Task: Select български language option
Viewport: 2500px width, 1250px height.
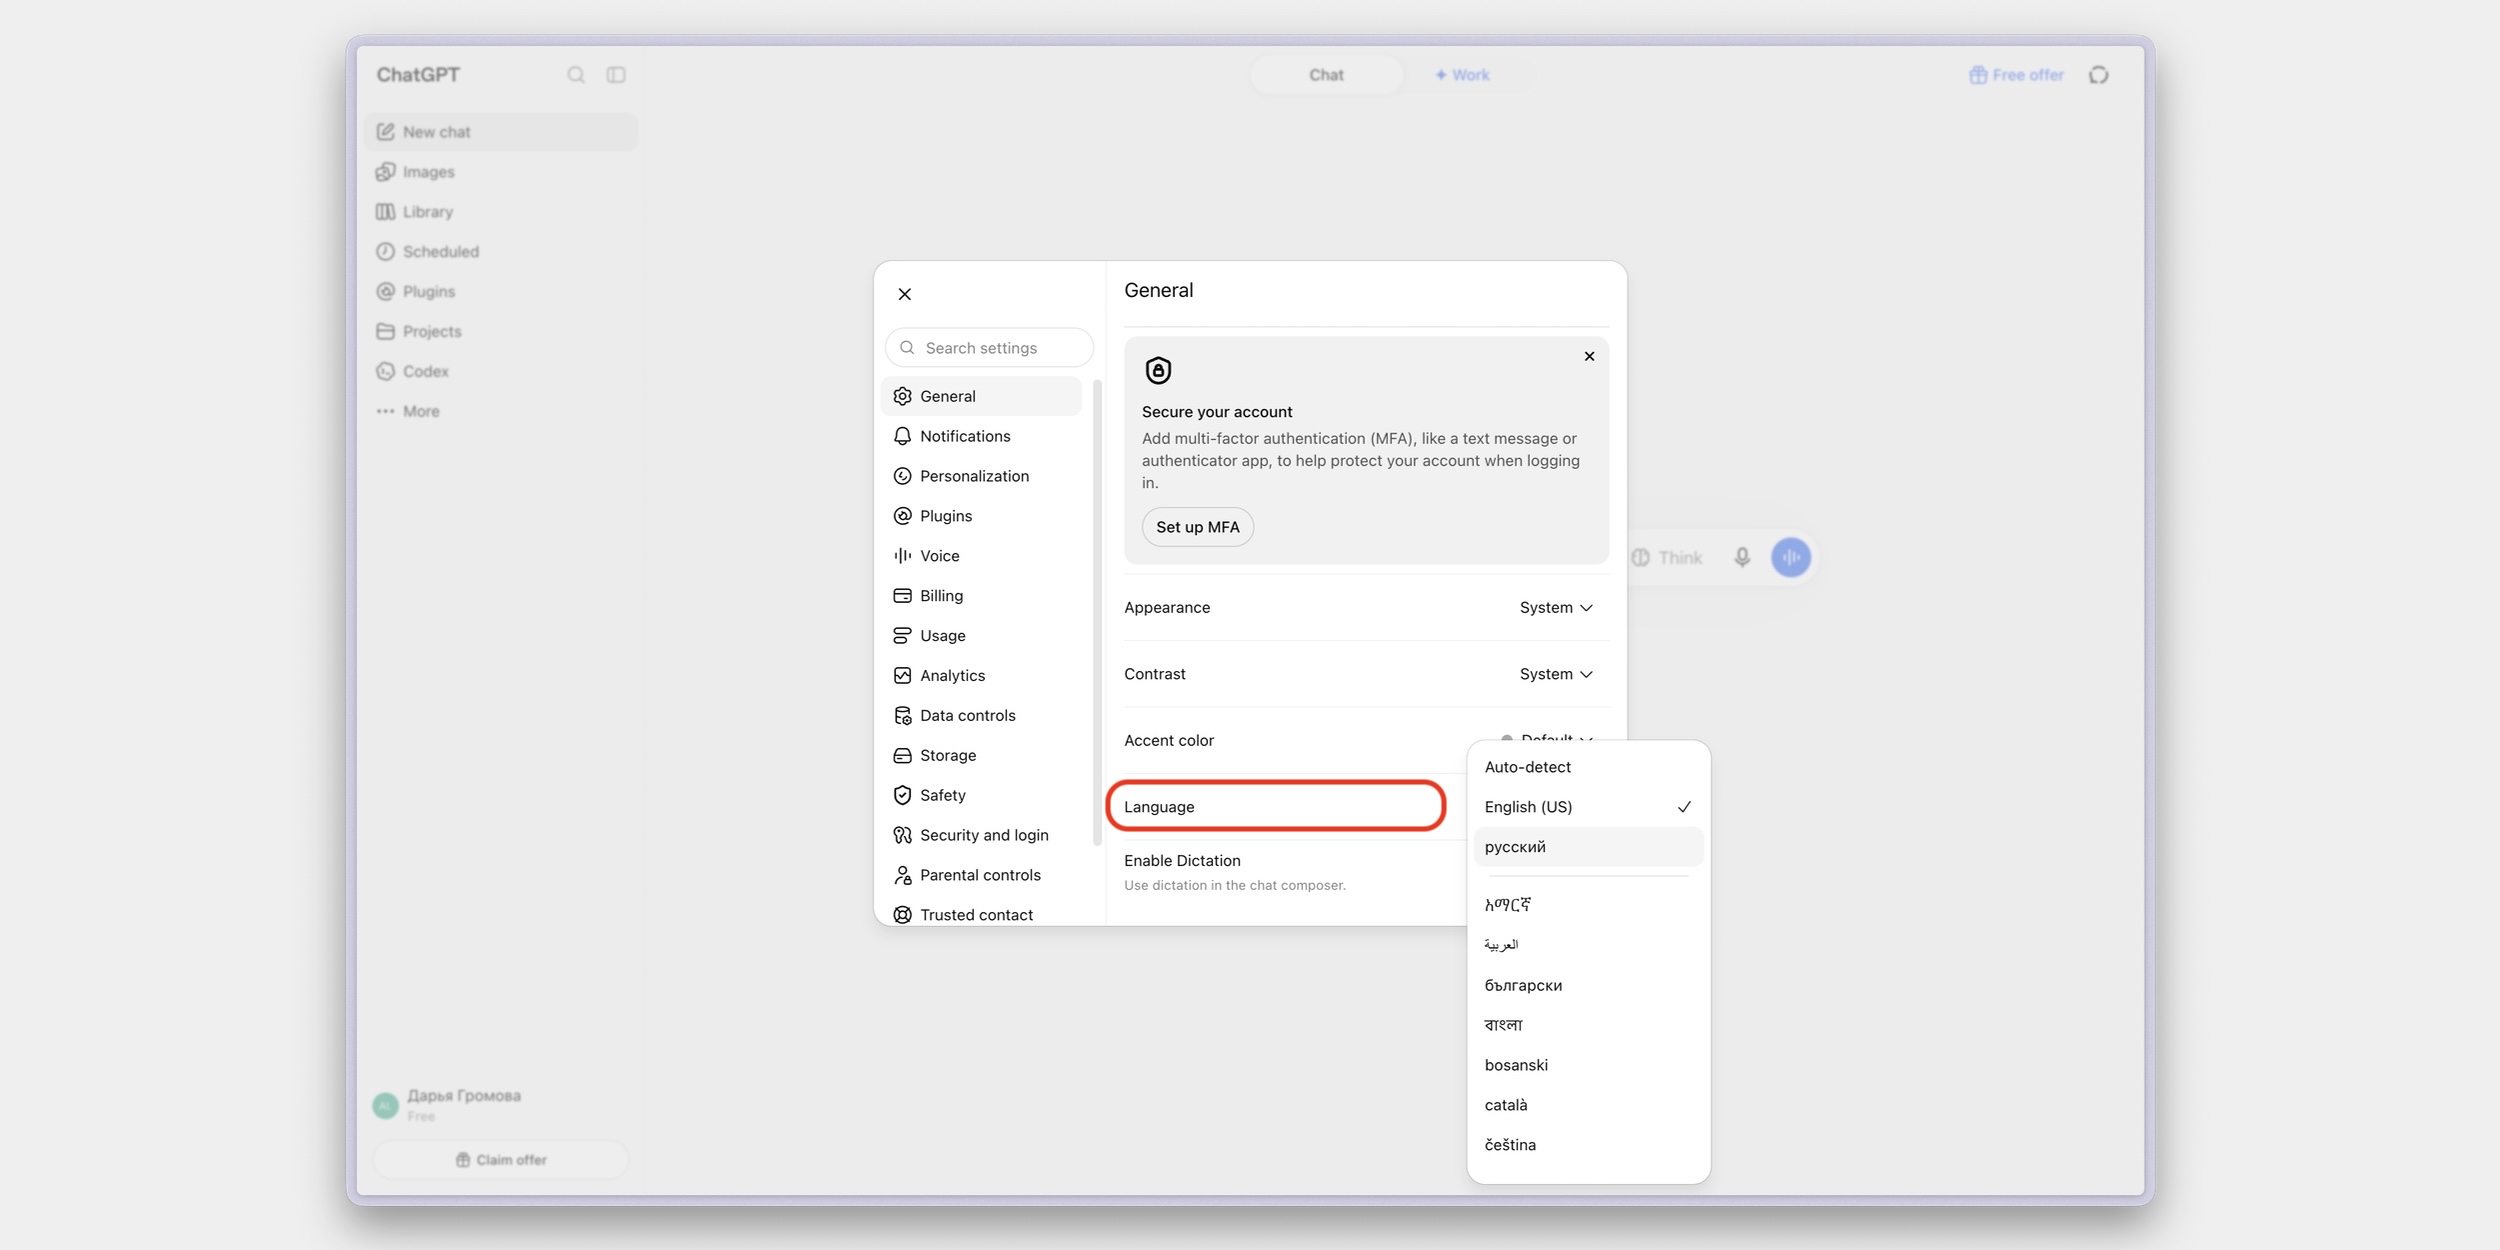Action: [1588, 986]
